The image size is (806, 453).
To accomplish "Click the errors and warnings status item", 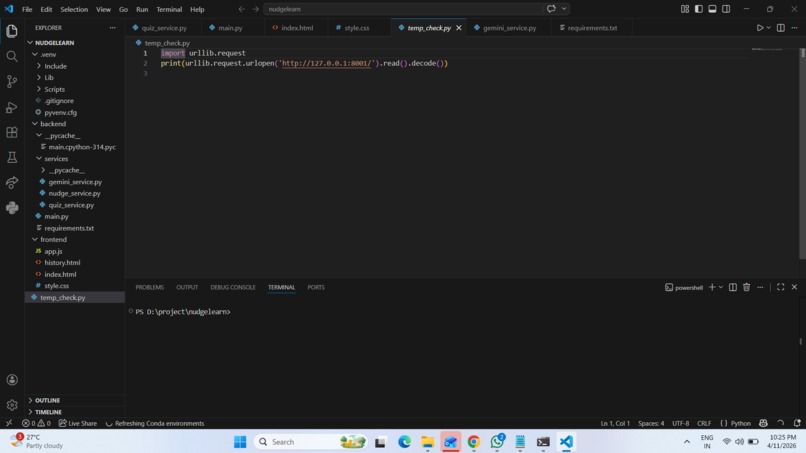I will 36,423.
